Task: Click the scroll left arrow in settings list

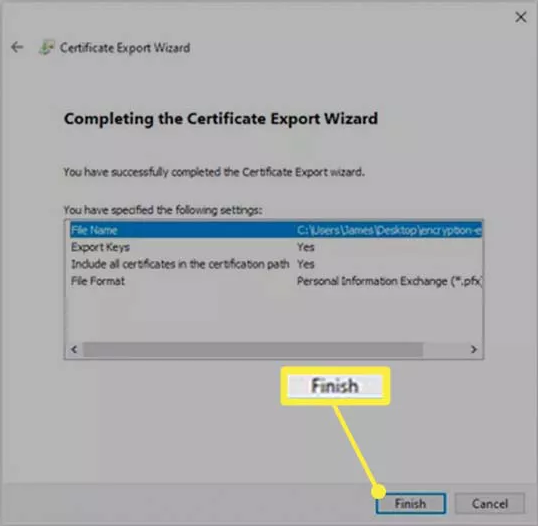Action: click(x=74, y=349)
